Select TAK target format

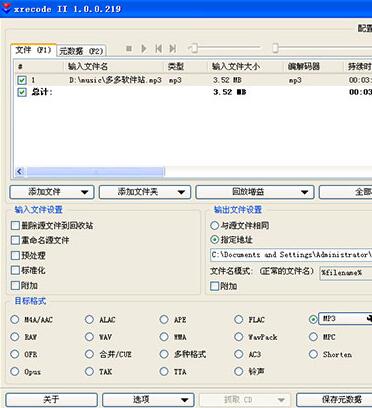tap(89, 371)
